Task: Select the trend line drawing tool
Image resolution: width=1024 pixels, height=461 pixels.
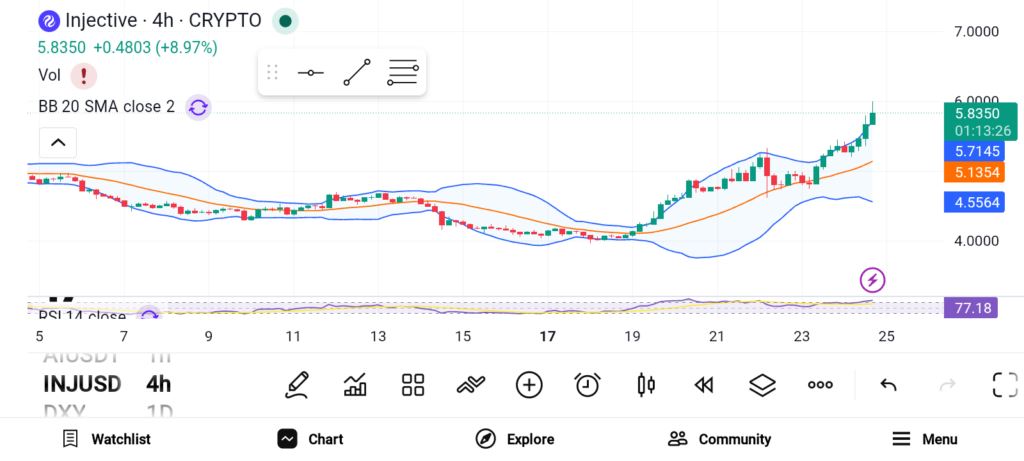Action: (357, 72)
